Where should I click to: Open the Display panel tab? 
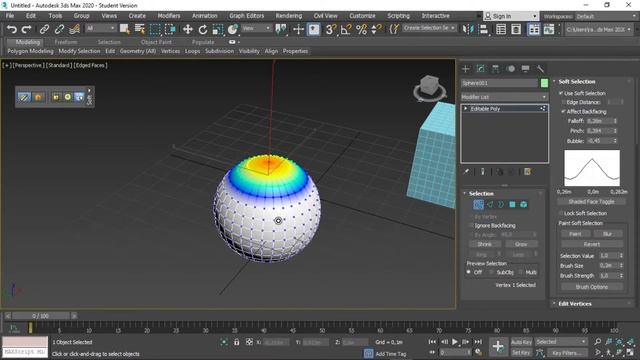pyautogui.click(x=525, y=69)
